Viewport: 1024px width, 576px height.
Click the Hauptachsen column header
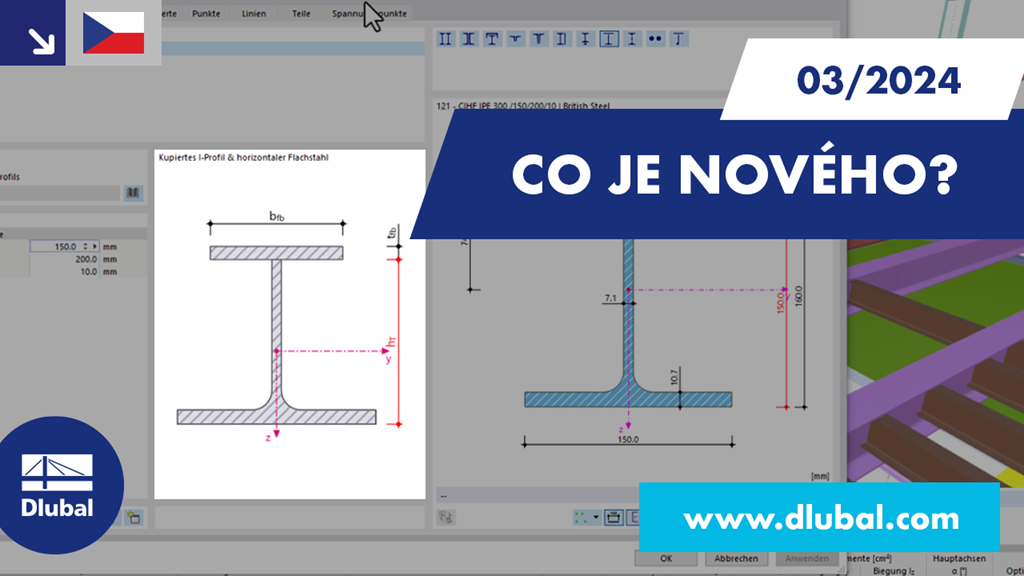click(x=959, y=558)
